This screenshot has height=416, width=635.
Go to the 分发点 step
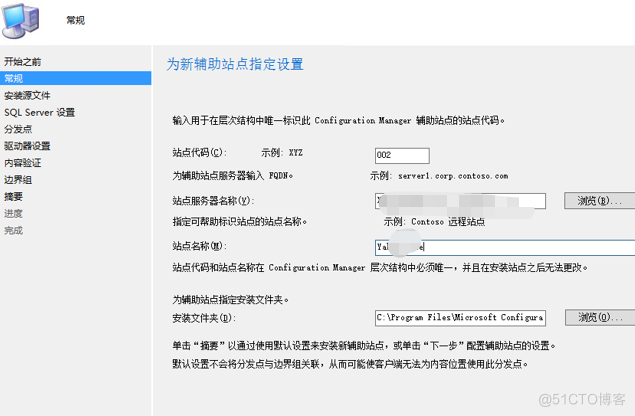pyautogui.click(x=18, y=129)
